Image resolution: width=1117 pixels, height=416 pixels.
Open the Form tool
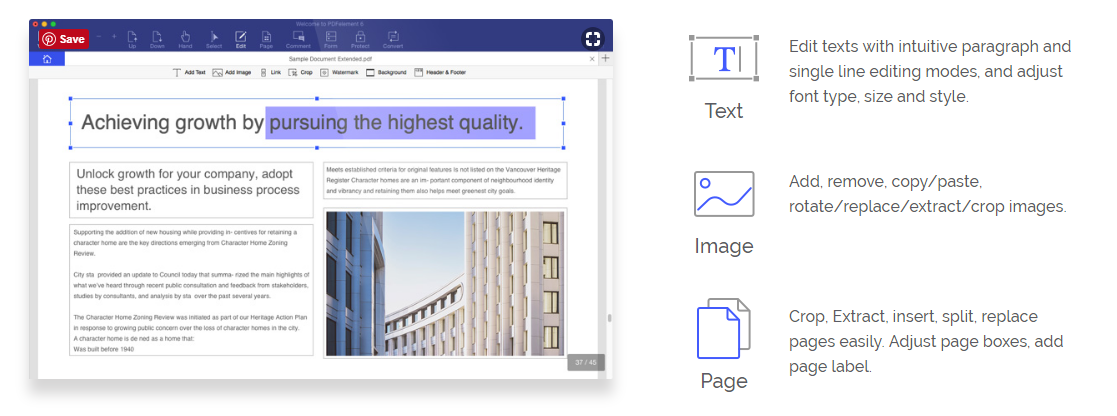(x=331, y=39)
